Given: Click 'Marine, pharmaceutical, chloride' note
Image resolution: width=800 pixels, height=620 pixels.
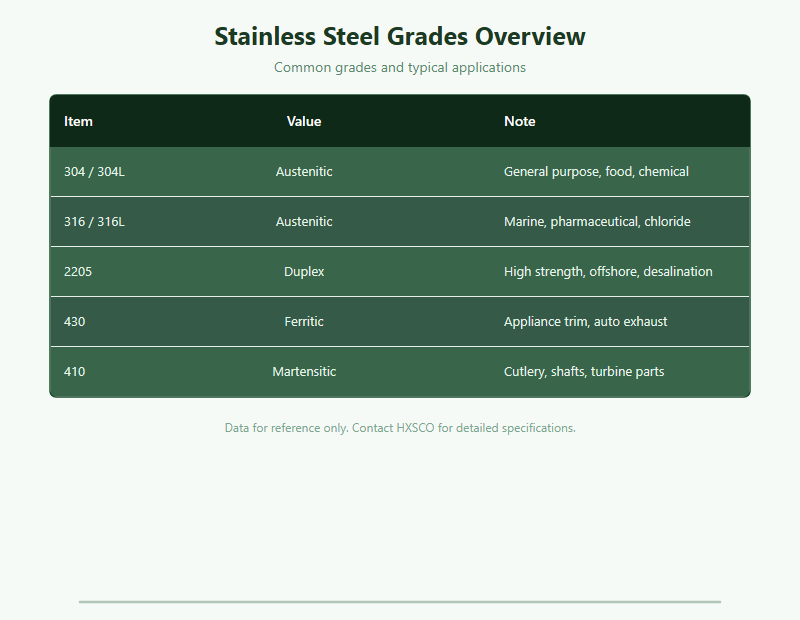Looking at the screenshot, I should point(597,221).
